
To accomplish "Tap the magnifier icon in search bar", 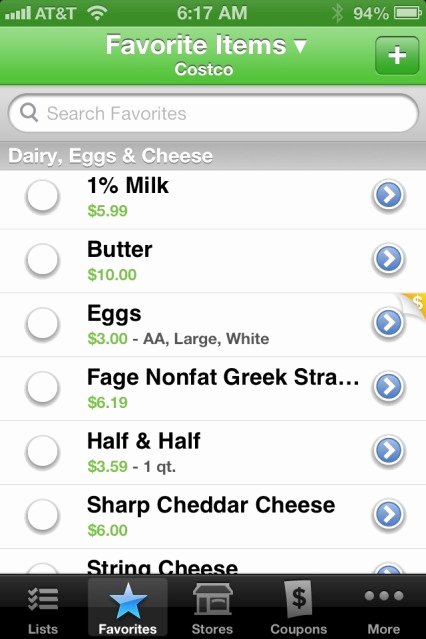I will 29,113.
